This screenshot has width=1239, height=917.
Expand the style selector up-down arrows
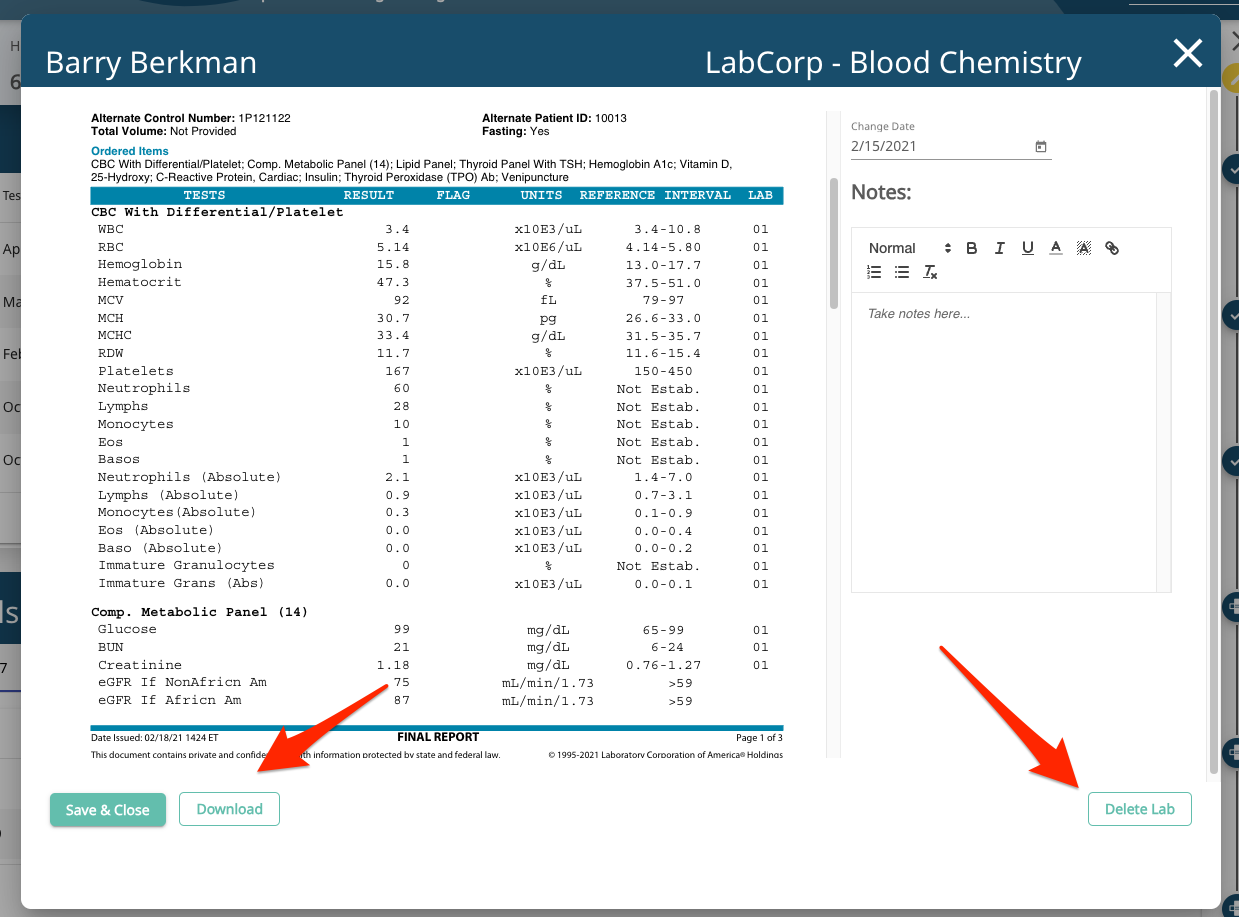tap(946, 247)
